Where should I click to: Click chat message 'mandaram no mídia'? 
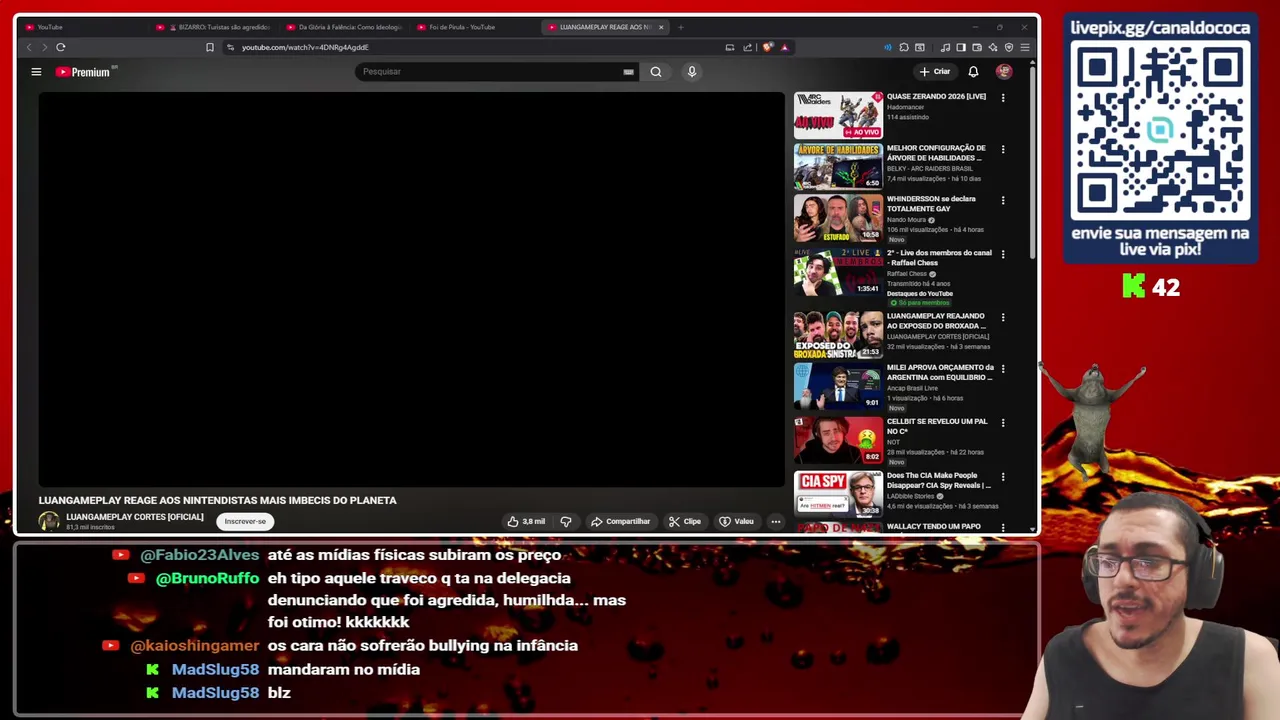[x=343, y=669]
